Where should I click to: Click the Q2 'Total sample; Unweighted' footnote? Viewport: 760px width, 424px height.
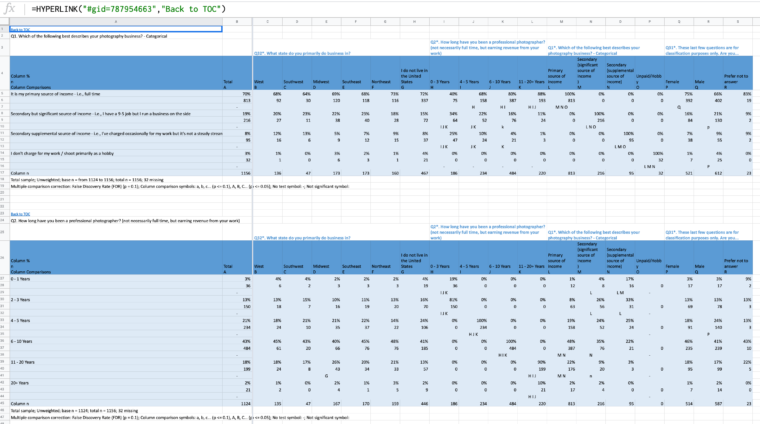coord(74,410)
